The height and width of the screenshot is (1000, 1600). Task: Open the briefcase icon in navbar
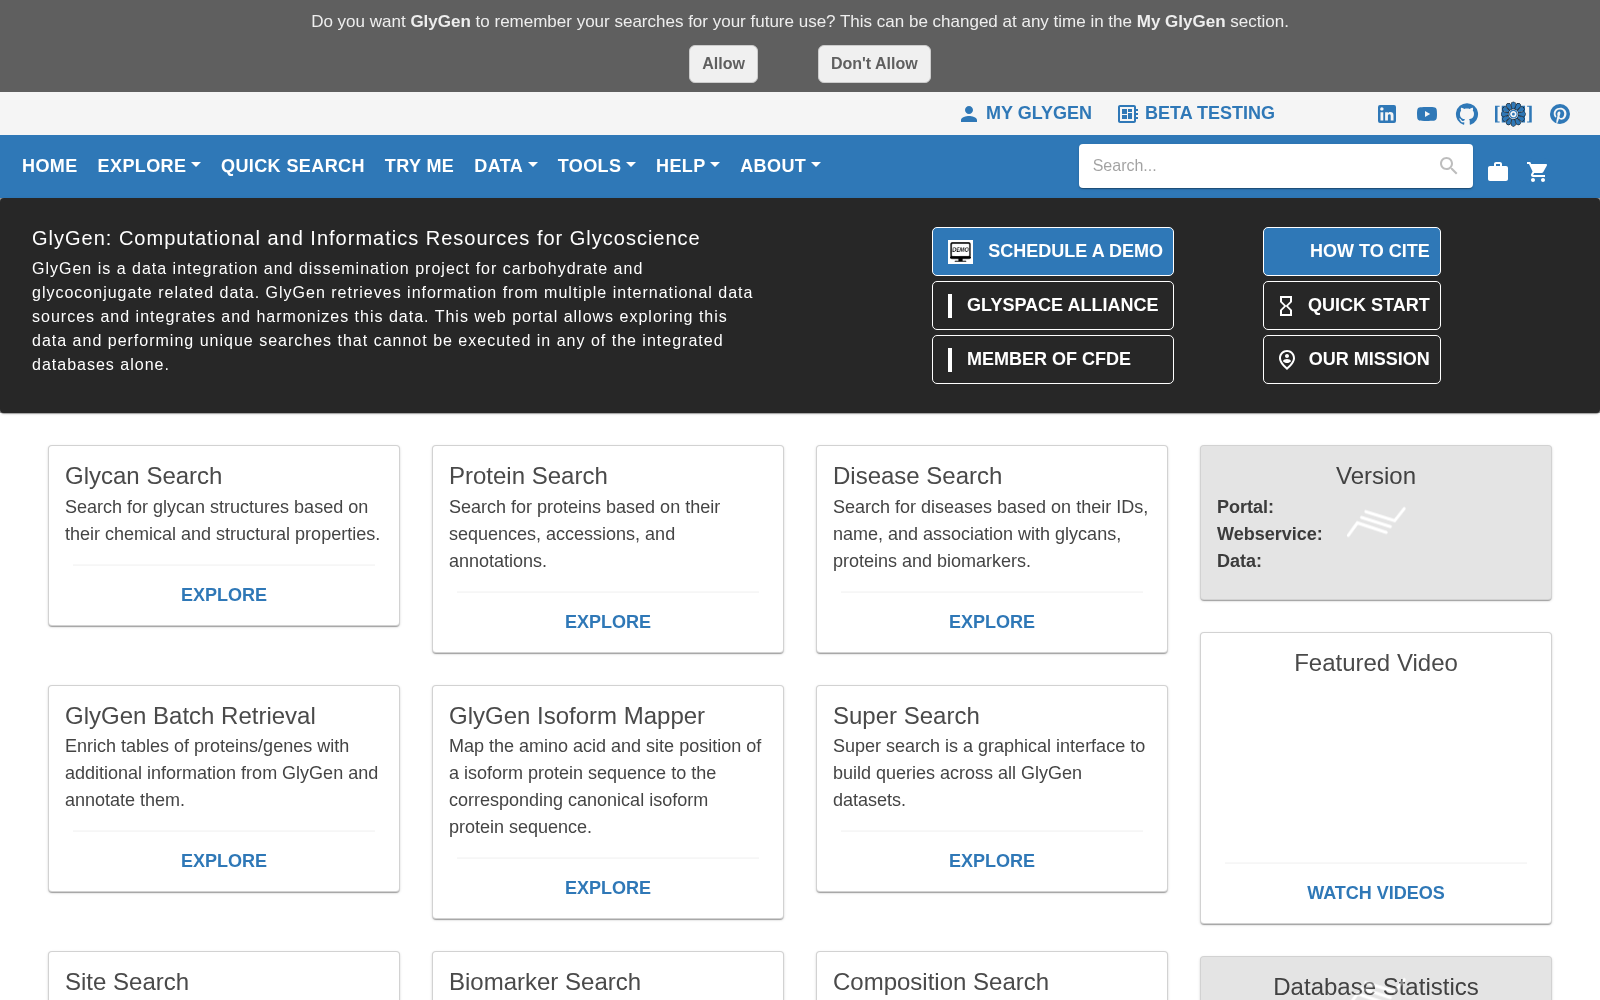click(x=1498, y=172)
